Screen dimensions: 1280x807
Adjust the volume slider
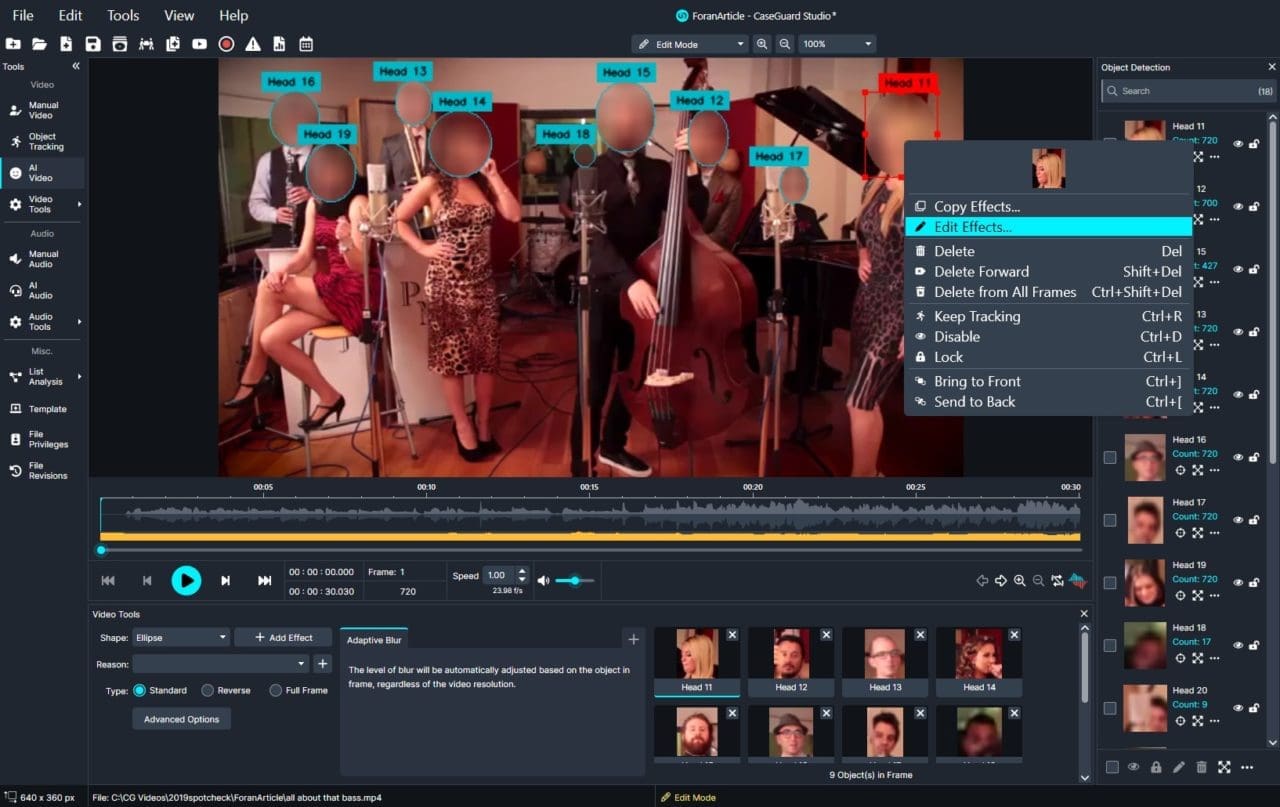pyautogui.click(x=575, y=580)
